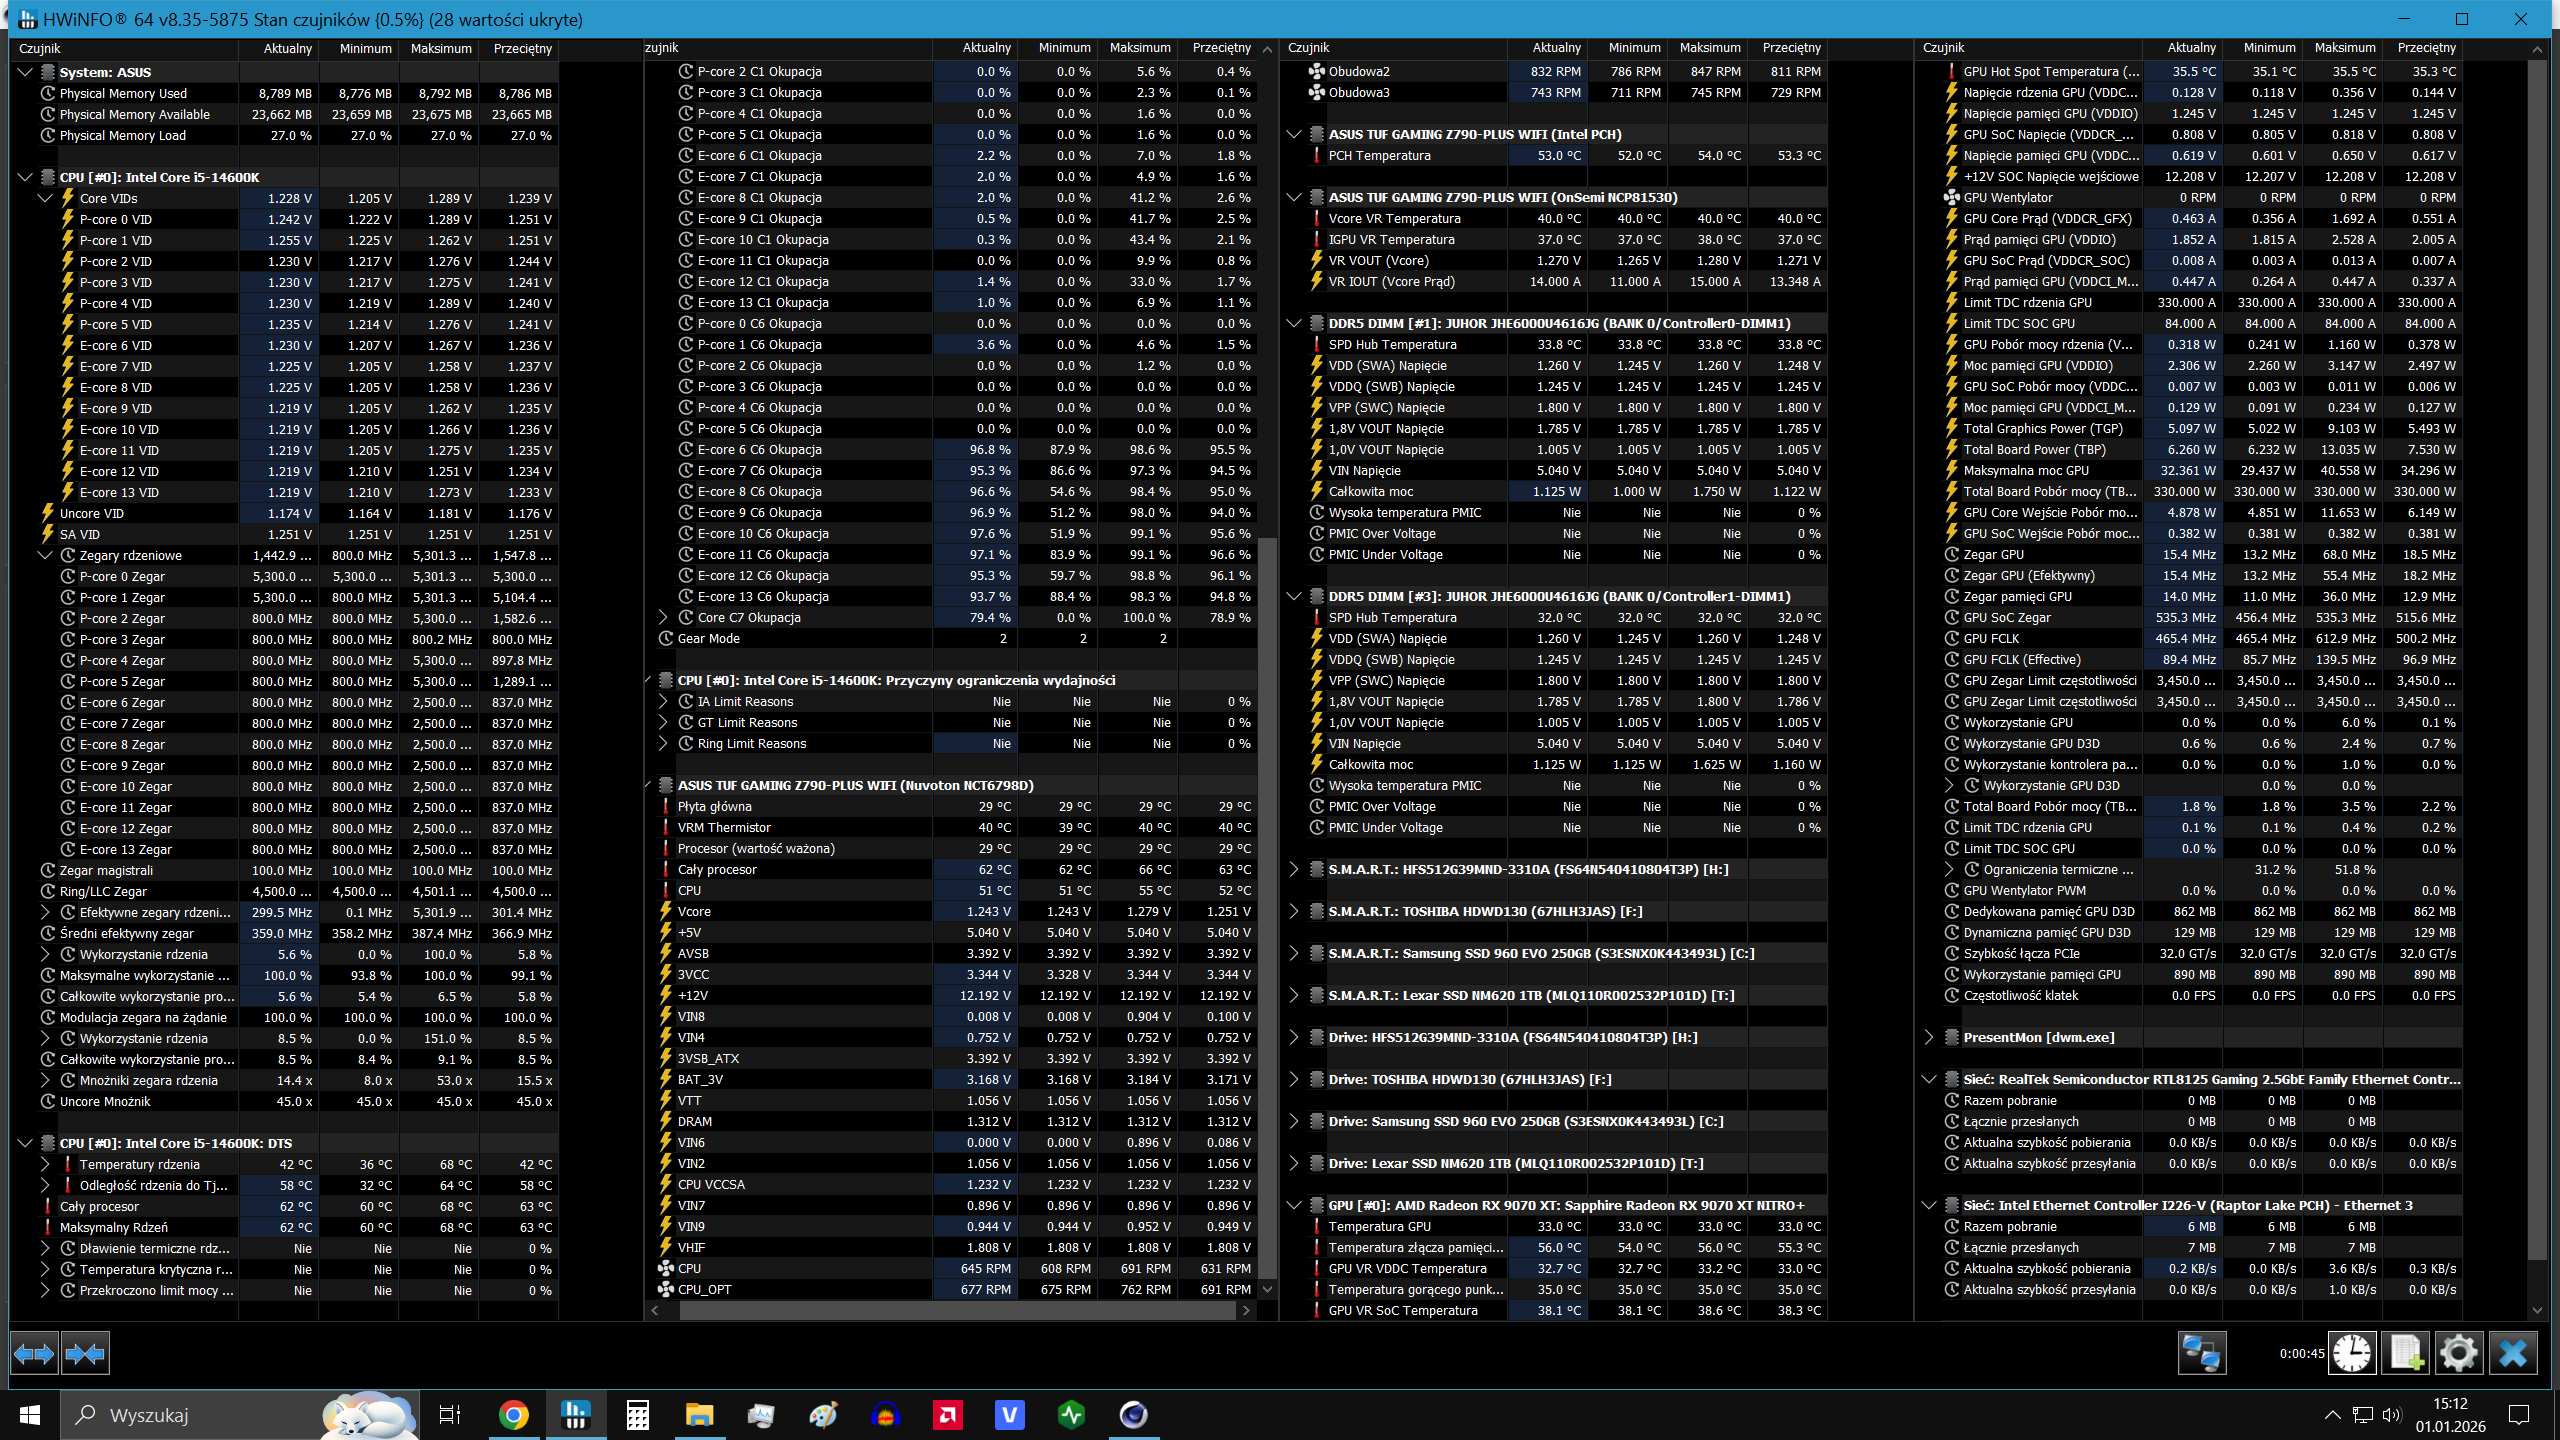Click the Maksimum column header in first panel
The height and width of the screenshot is (1440, 2560).
(x=440, y=48)
